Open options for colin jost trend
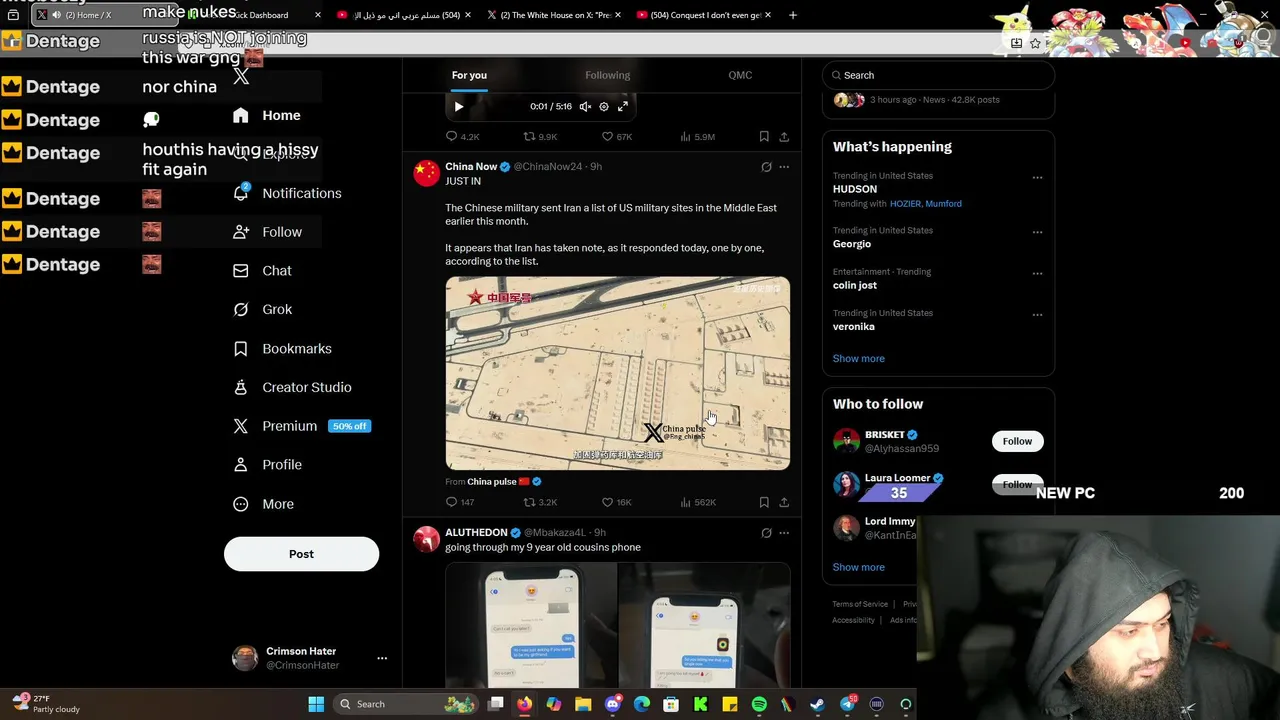The height and width of the screenshot is (720, 1280). (x=1037, y=273)
